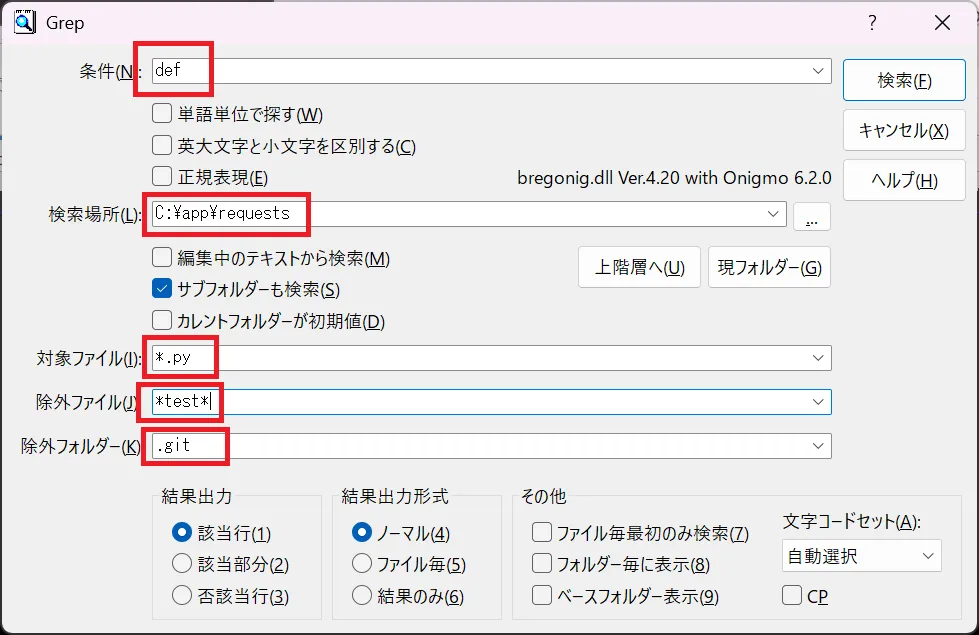The height and width of the screenshot is (635, 979).
Task: Expand the 対象ファイル dropdown list
Action: (818, 358)
